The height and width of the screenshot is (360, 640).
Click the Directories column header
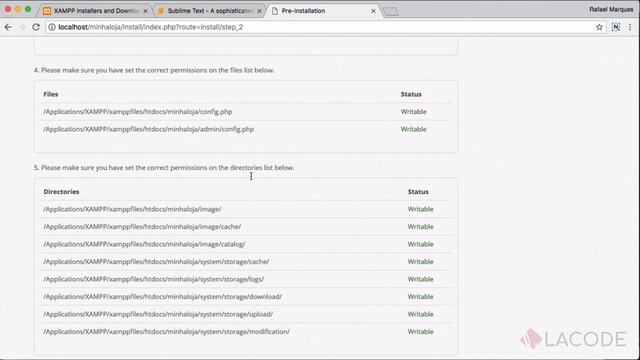coord(61,191)
